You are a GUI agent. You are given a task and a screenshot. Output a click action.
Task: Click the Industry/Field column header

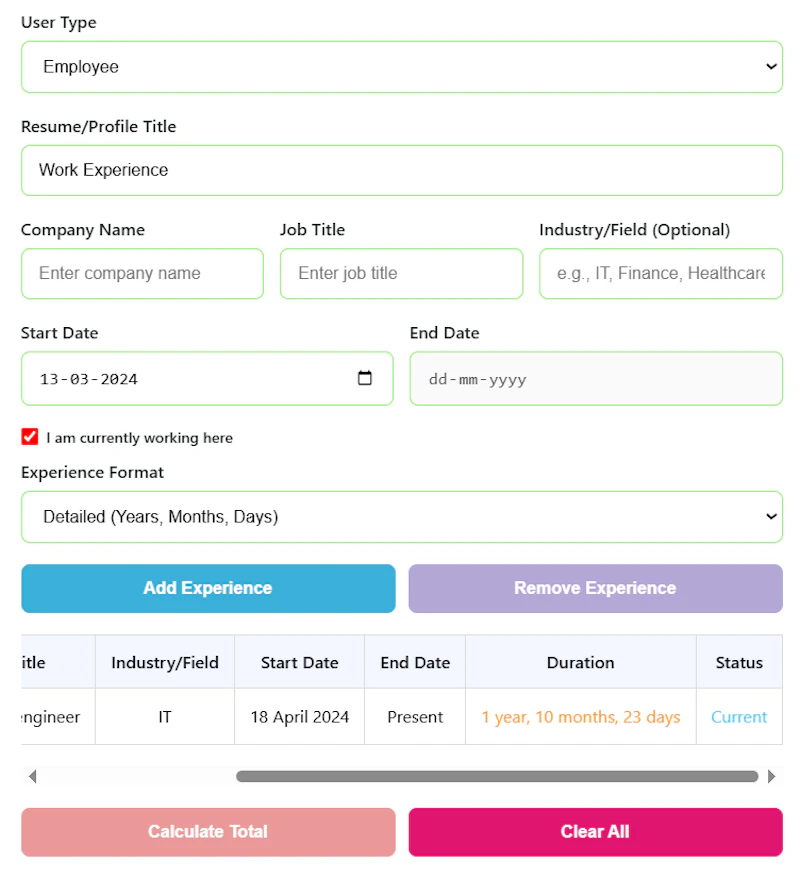(165, 662)
